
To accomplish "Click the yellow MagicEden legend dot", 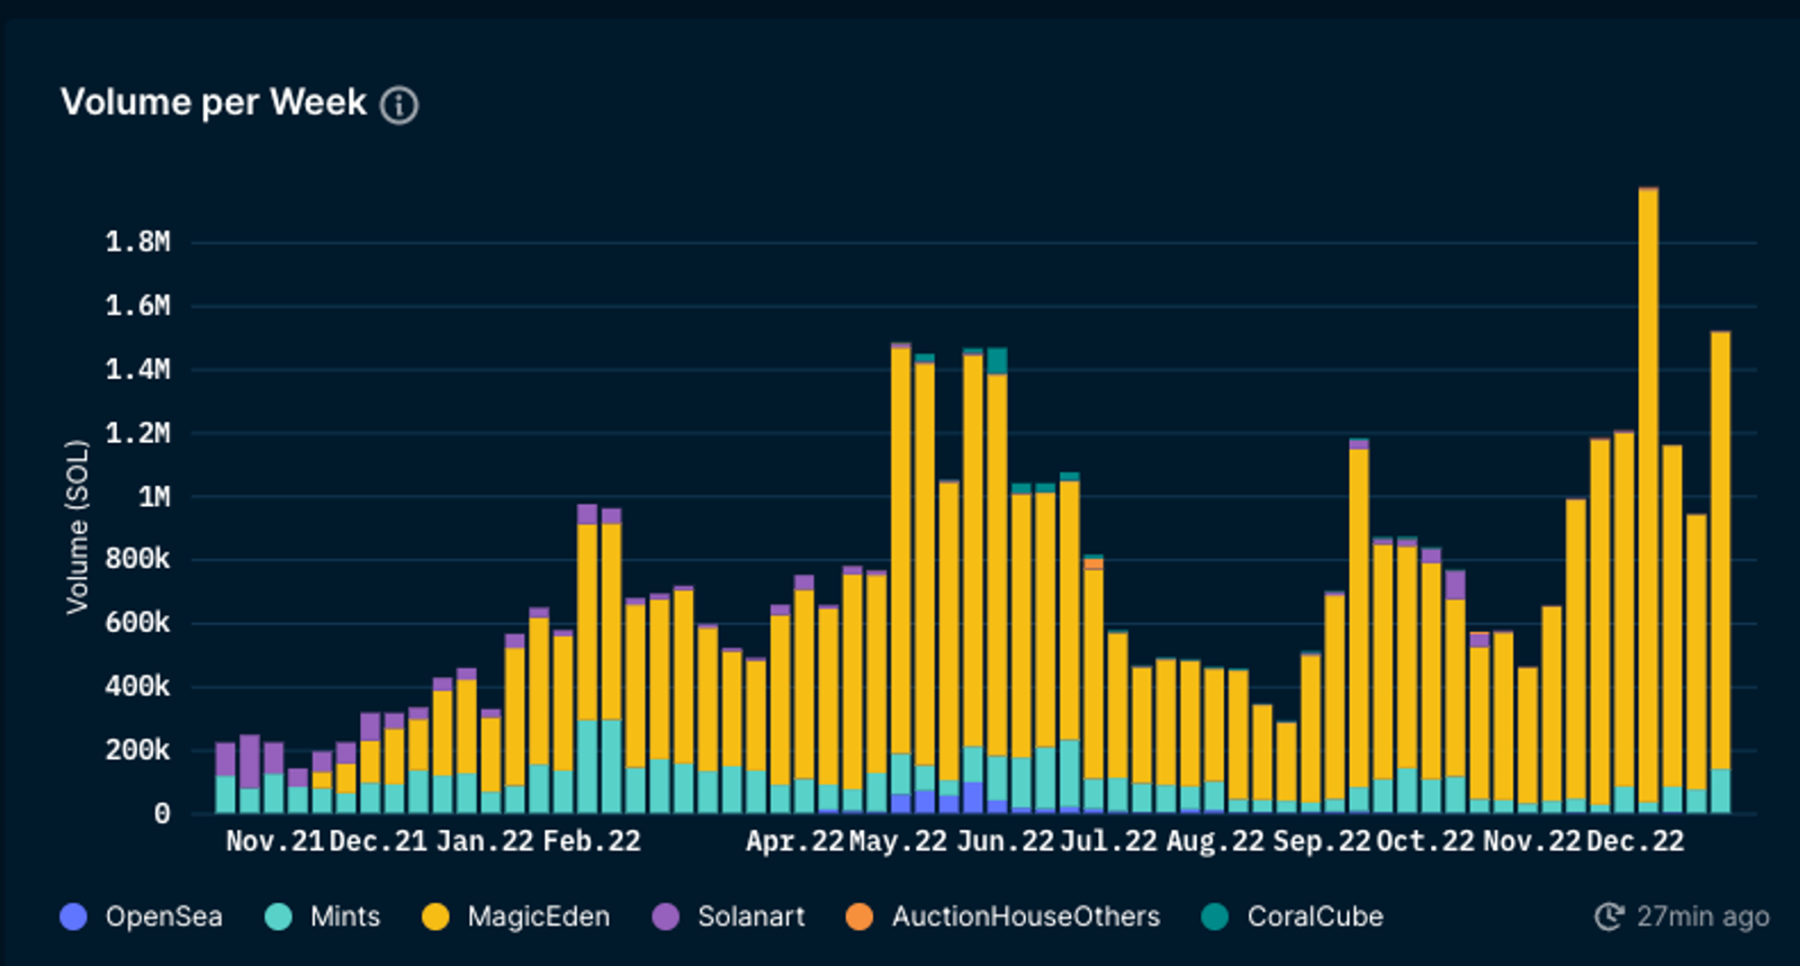I will click(x=436, y=916).
